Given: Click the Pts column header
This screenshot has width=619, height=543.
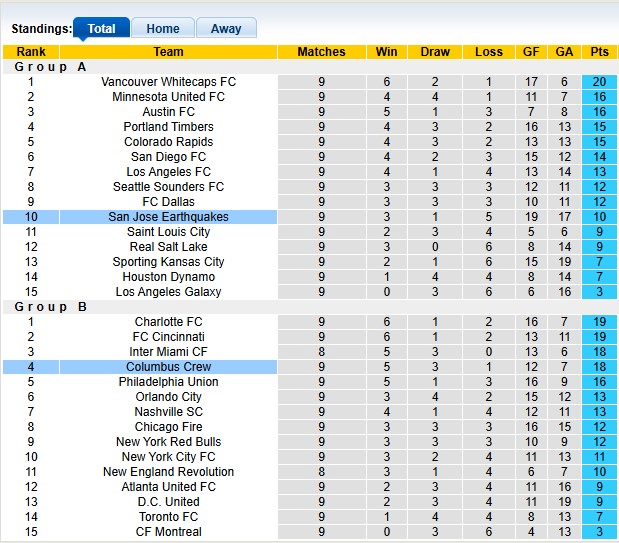Looking at the screenshot, I should click(600, 52).
